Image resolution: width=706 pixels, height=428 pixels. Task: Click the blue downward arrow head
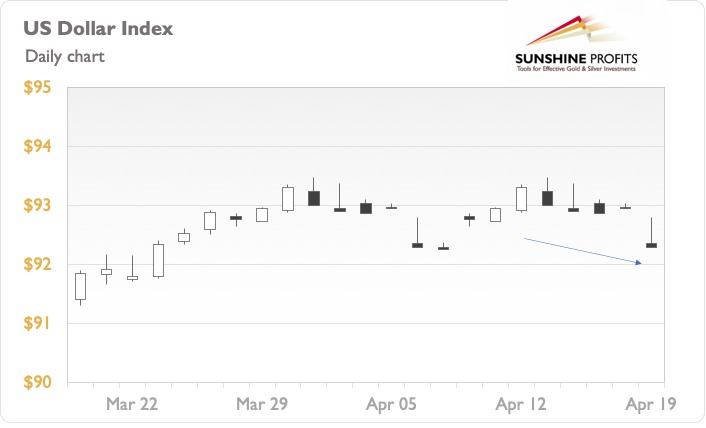click(x=638, y=262)
